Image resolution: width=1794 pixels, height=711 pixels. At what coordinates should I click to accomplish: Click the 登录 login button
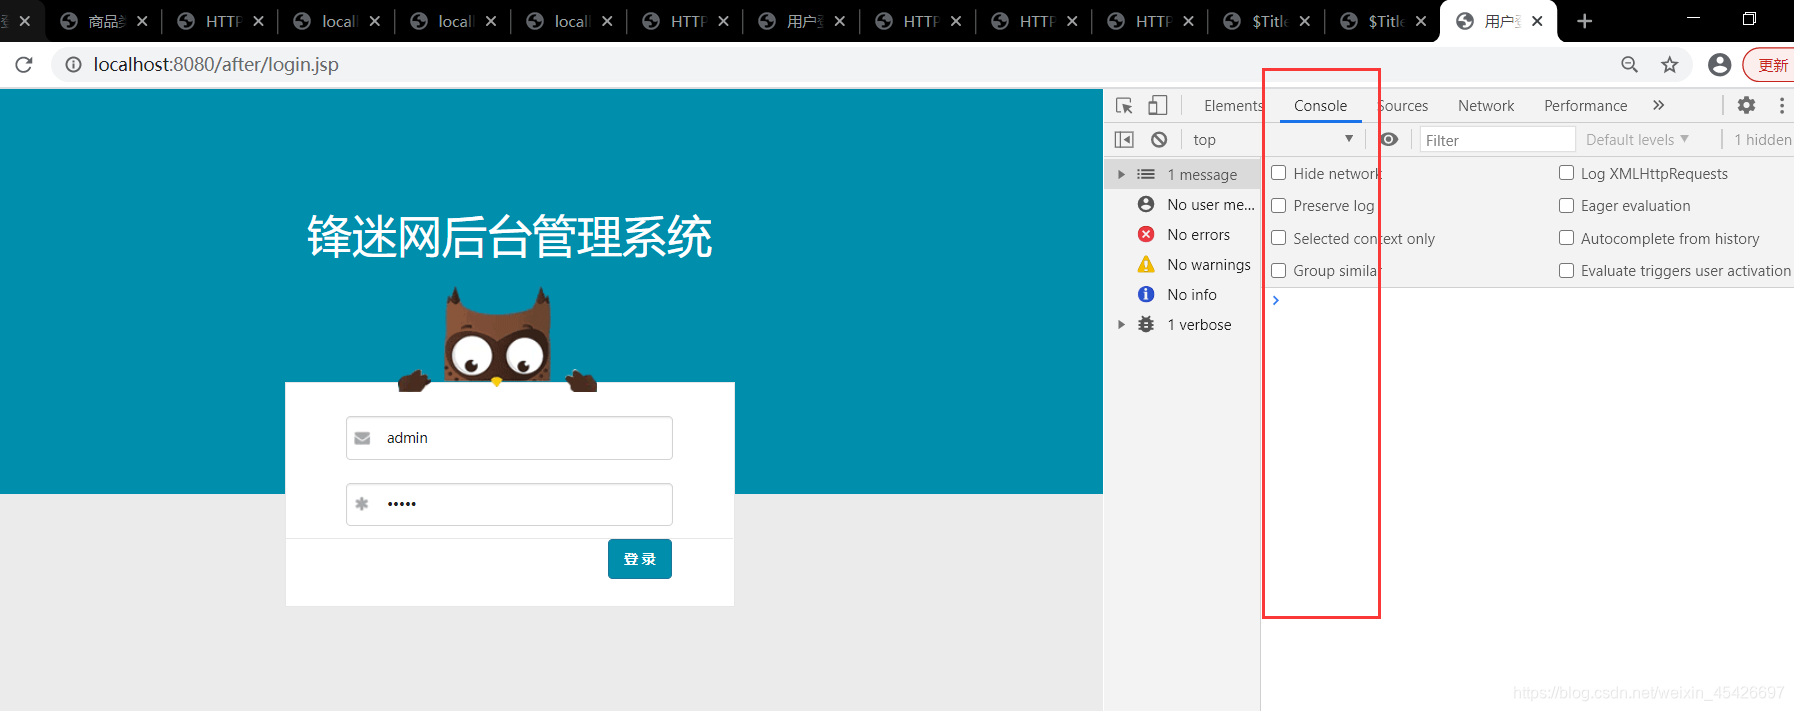click(x=640, y=559)
